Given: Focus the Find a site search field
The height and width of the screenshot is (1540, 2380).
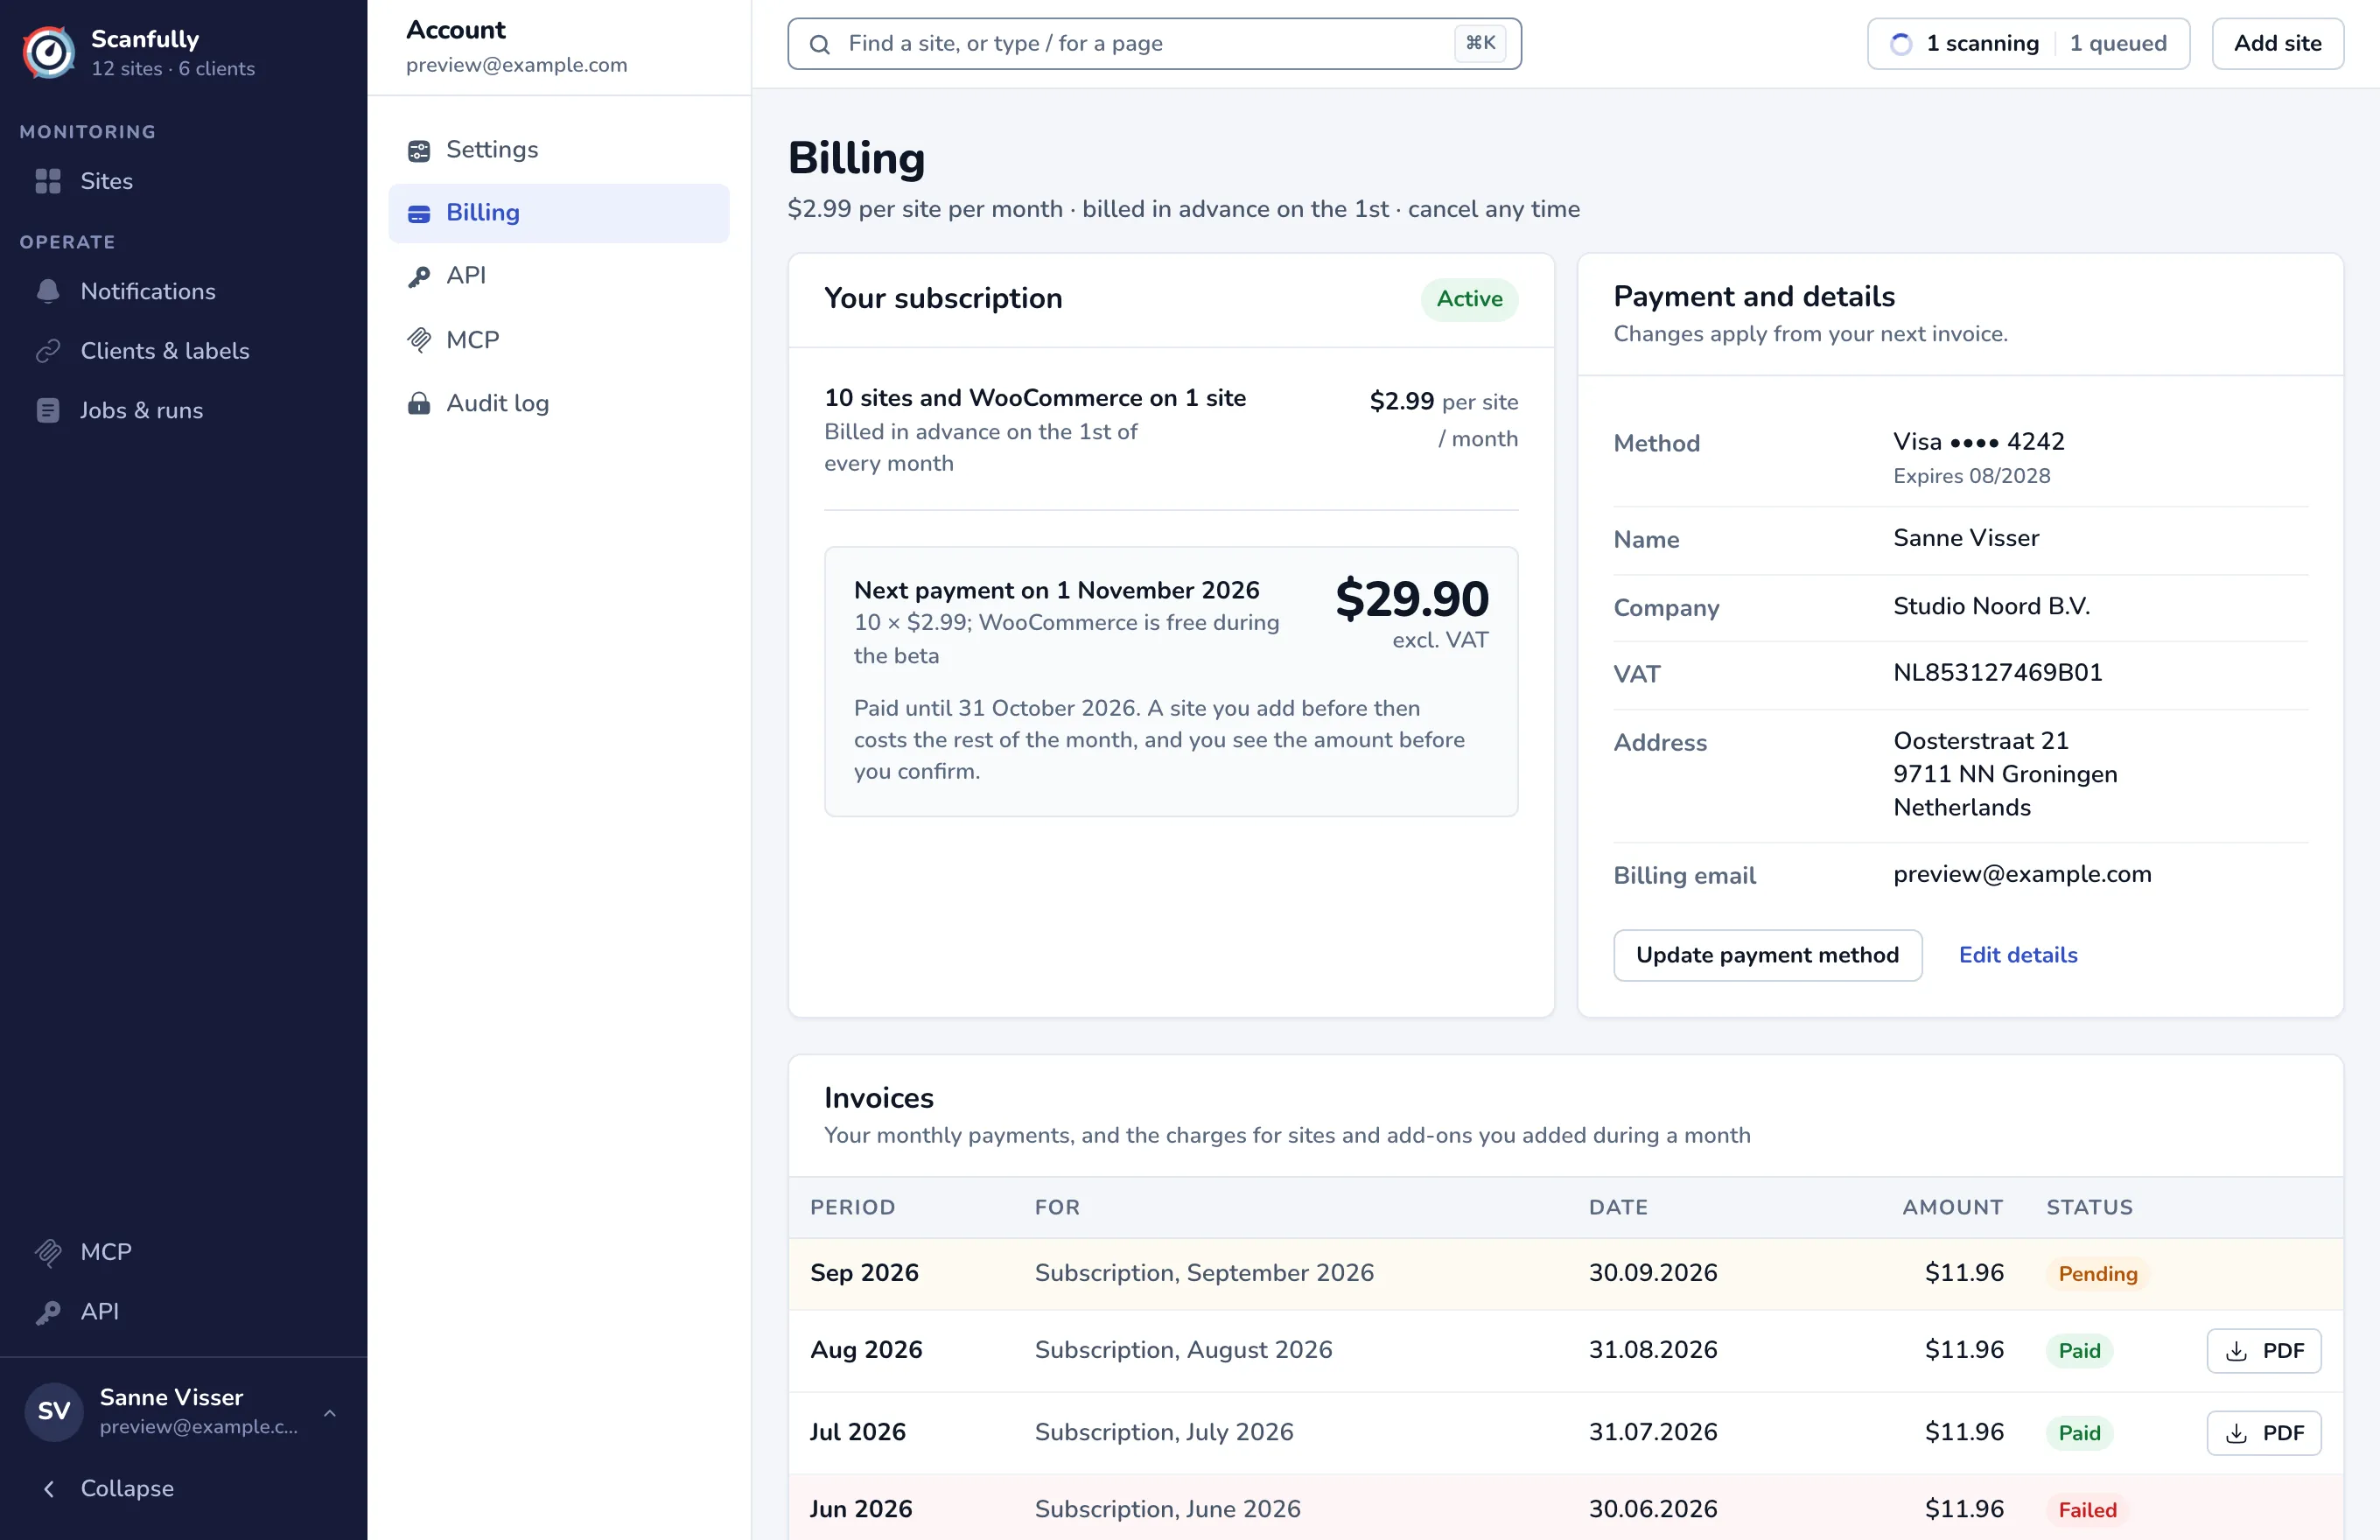Looking at the screenshot, I should [1154, 43].
